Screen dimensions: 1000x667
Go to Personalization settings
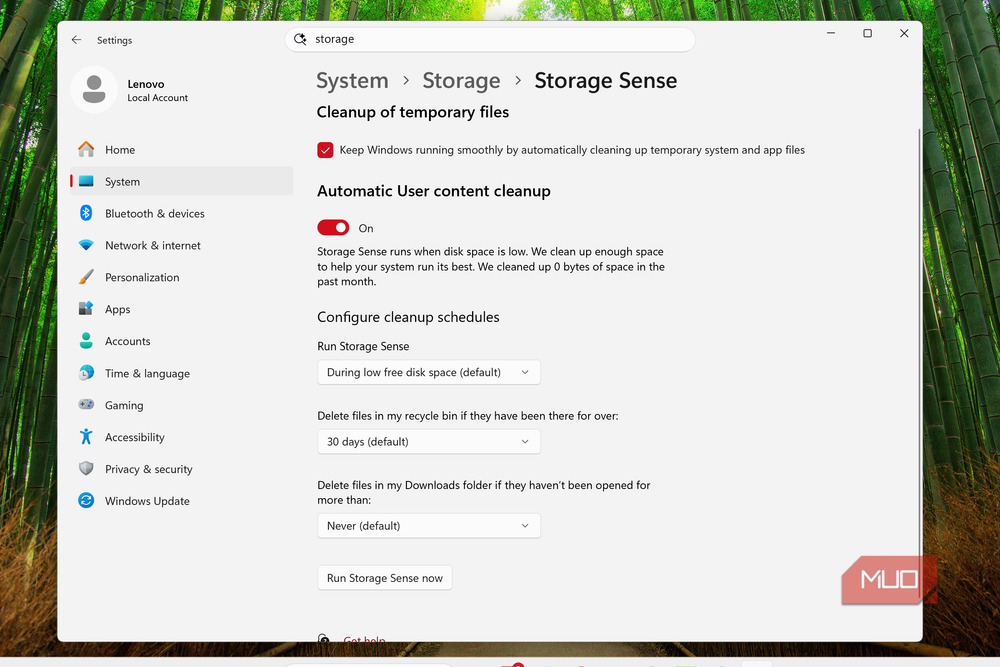tap(182, 277)
